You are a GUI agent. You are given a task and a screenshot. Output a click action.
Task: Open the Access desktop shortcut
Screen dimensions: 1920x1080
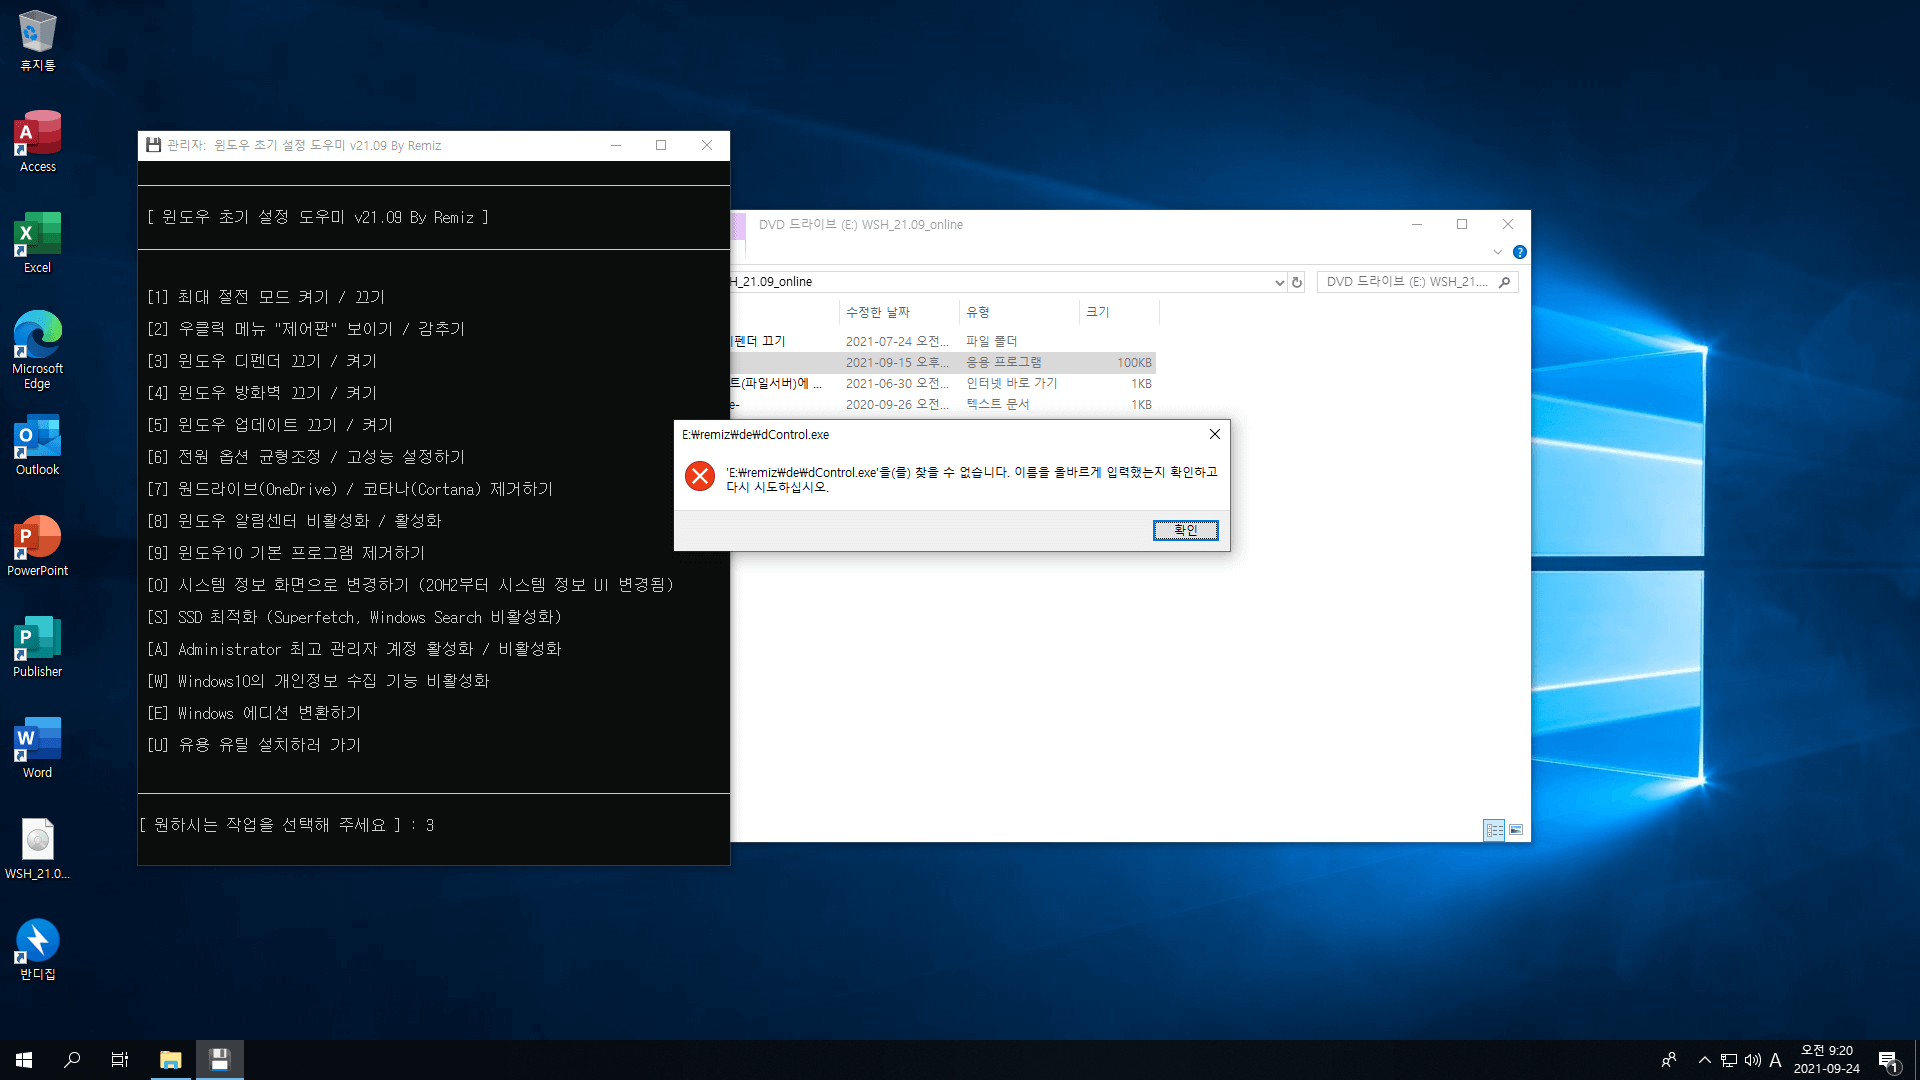click(38, 142)
